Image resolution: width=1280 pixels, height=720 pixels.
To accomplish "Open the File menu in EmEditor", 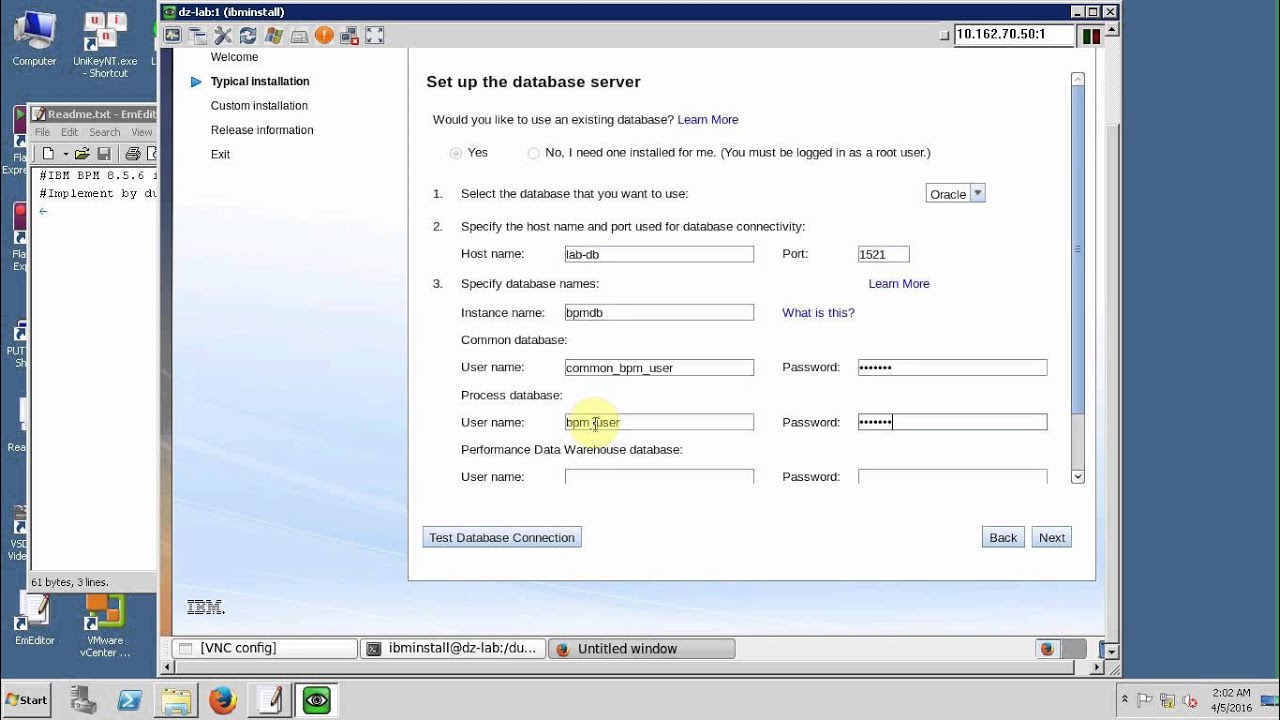I will [x=42, y=132].
